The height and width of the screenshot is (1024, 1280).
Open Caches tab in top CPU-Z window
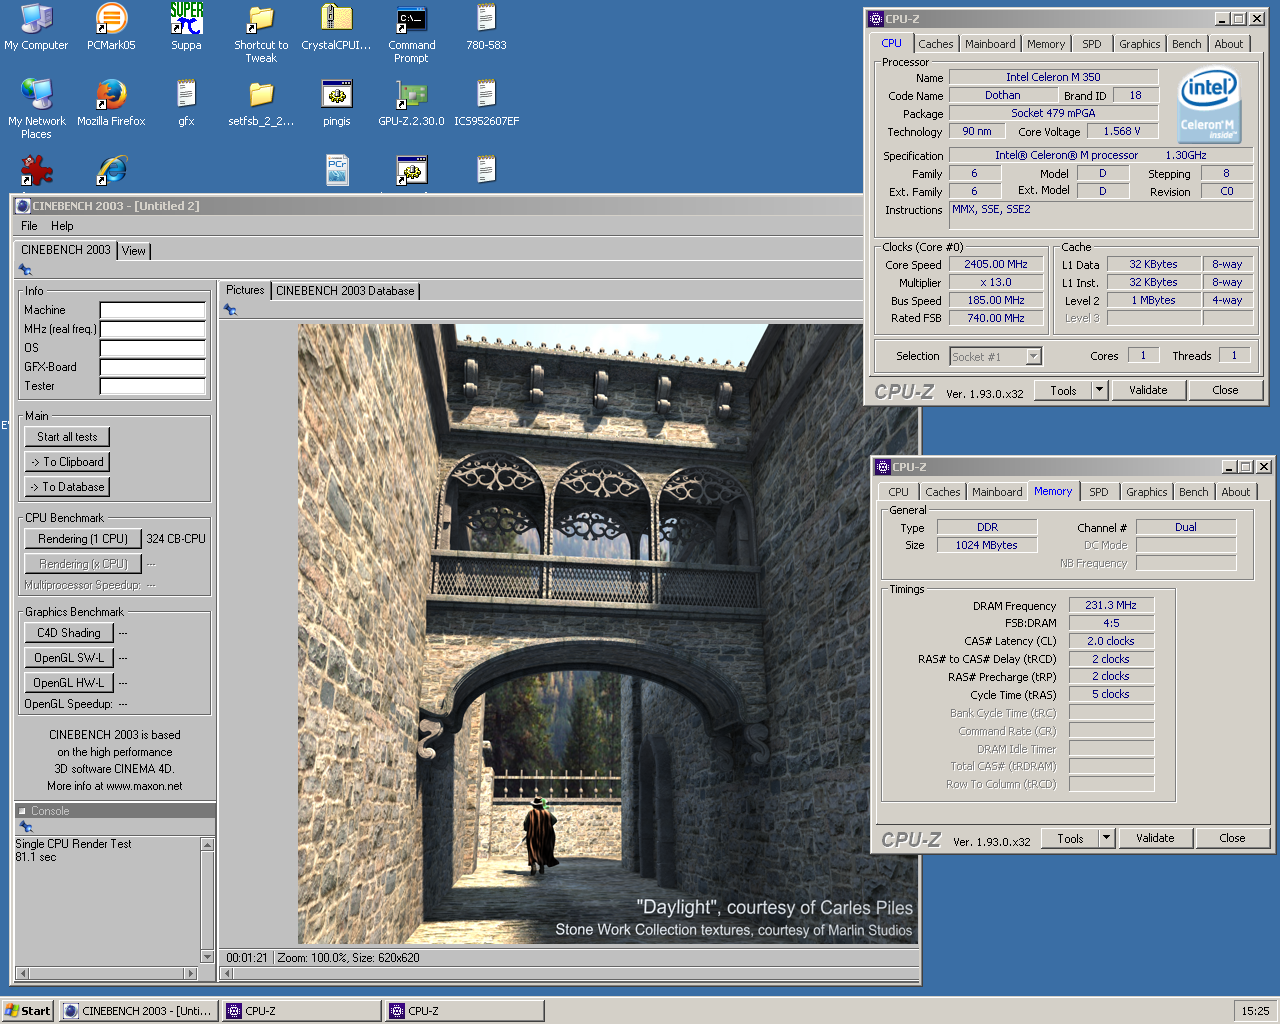pyautogui.click(x=936, y=44)
